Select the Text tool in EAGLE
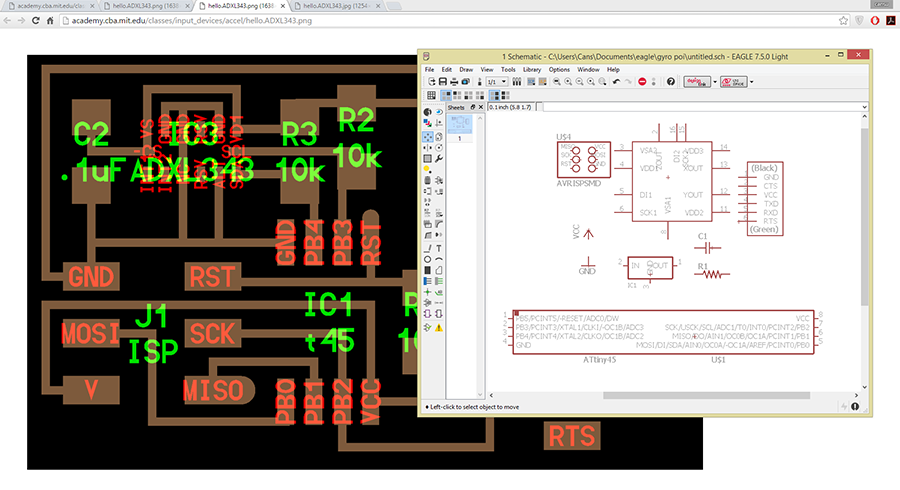The height and width of the screenshot is (490, 900). click(x=439, y=248)
